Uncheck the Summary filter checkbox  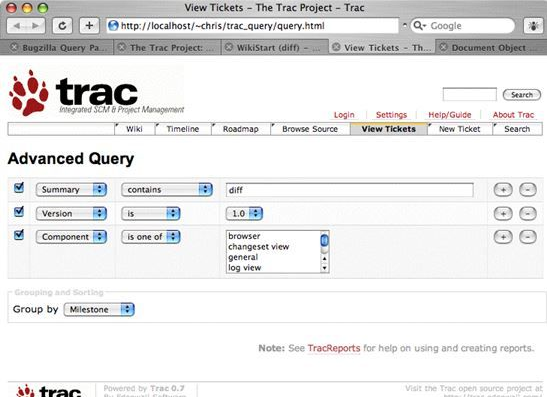click(x=19, y=188)
